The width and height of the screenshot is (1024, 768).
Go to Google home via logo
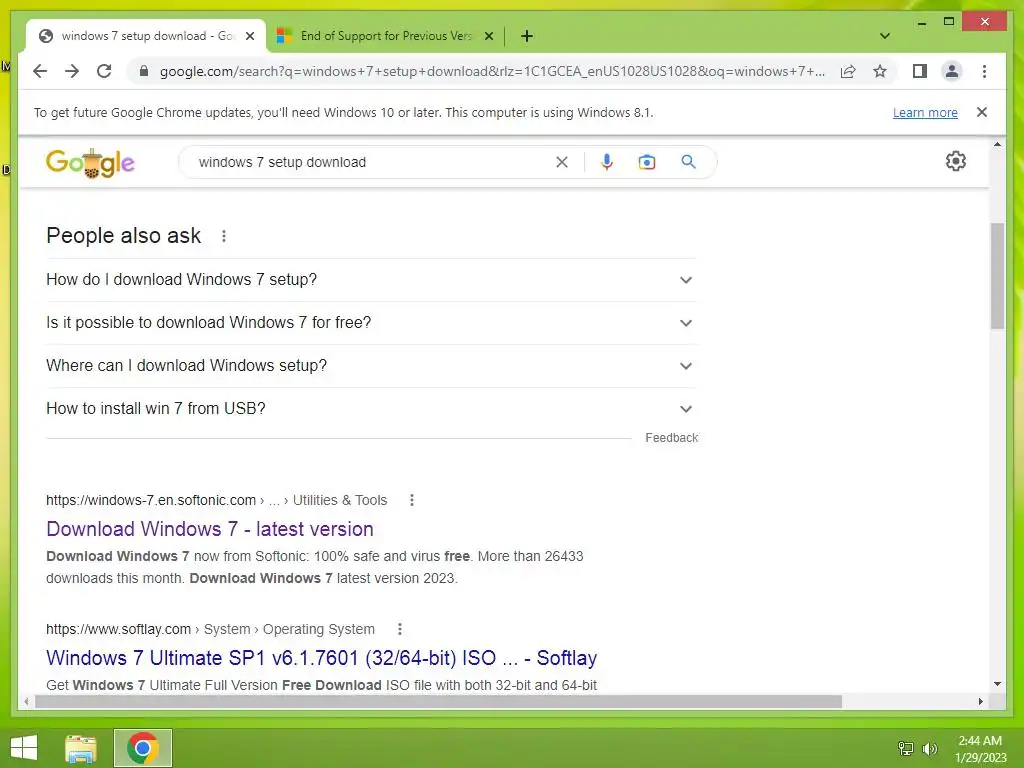[90, 163]
